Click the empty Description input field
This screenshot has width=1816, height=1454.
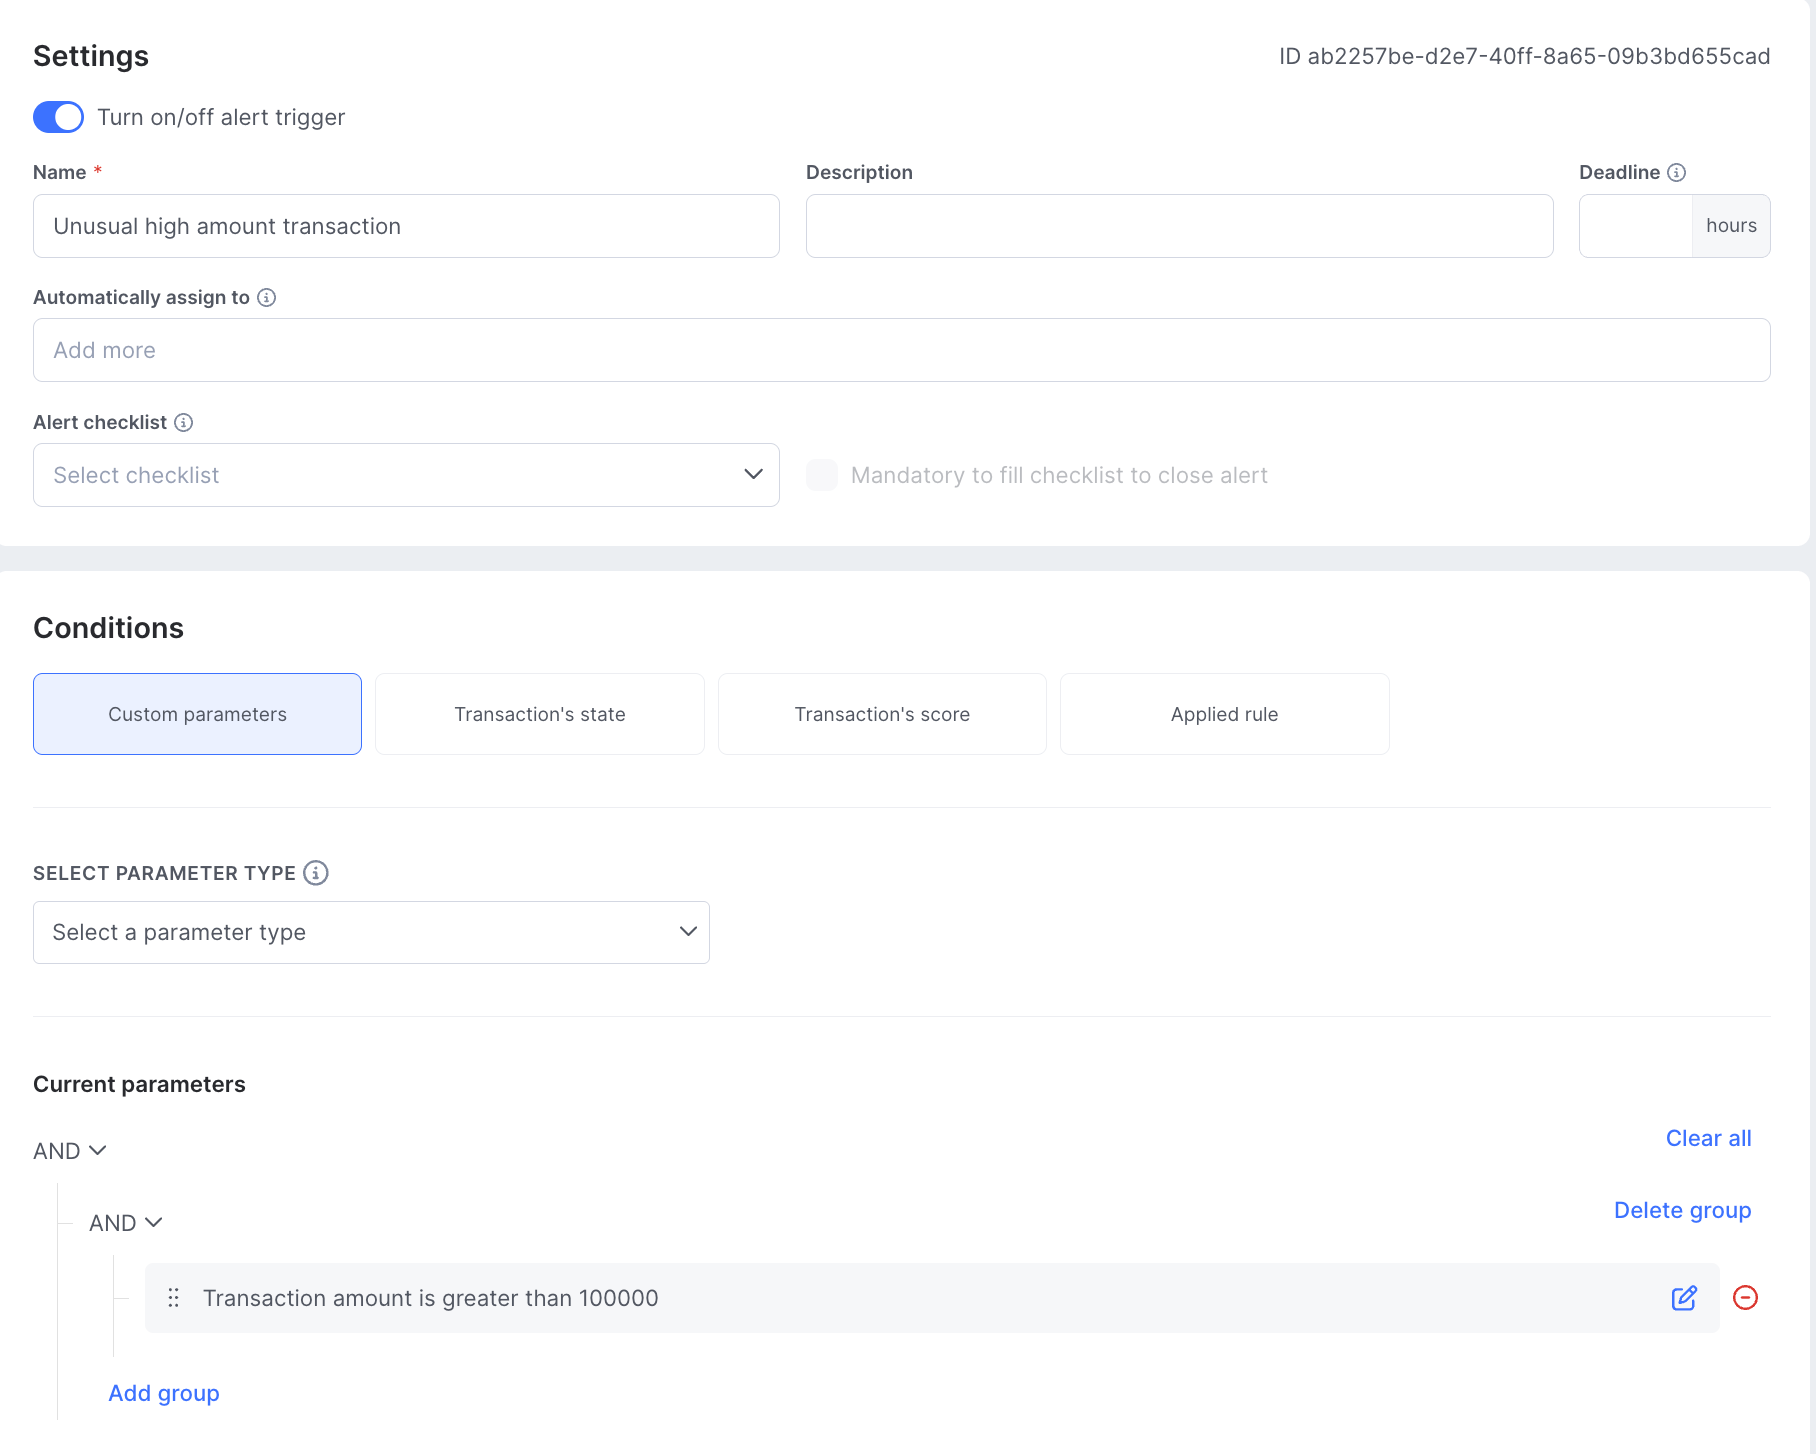[1179, 226]
